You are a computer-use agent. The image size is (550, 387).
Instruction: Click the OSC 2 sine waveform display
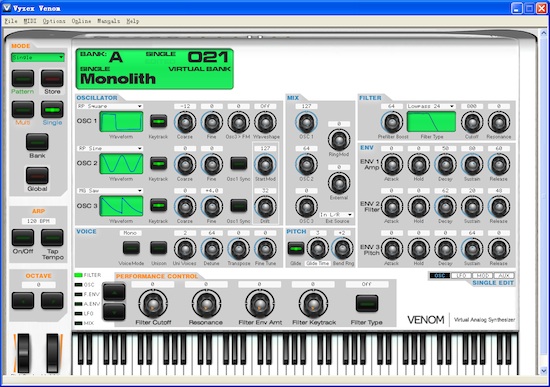point(121,164)
